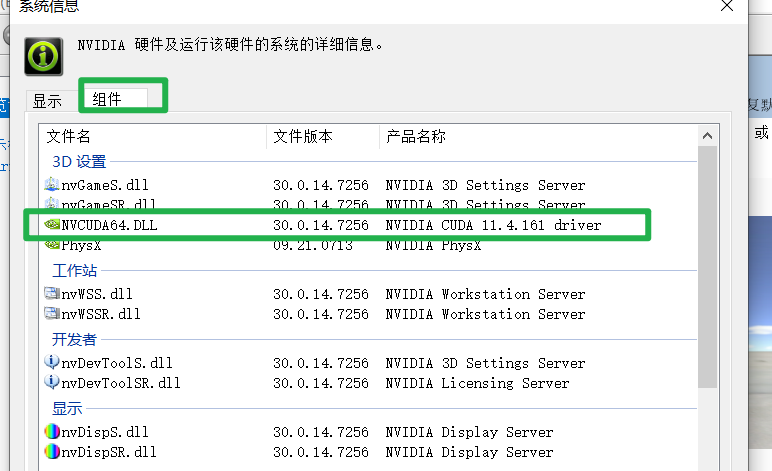
Task: Click the nvDispS.dll color icon
Action: click(52, 432)
